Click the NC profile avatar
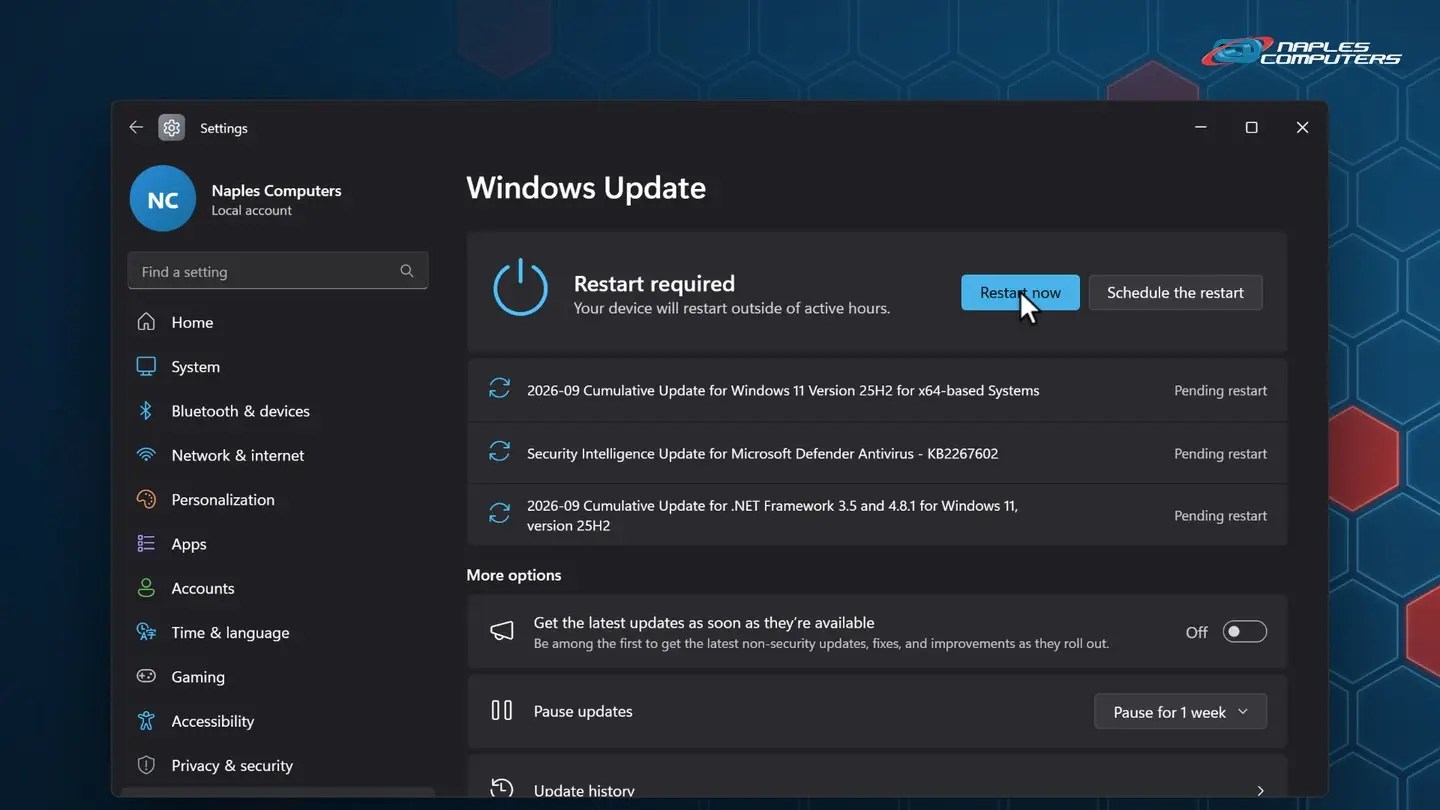 pyautogui.click(x=163, y=199)
